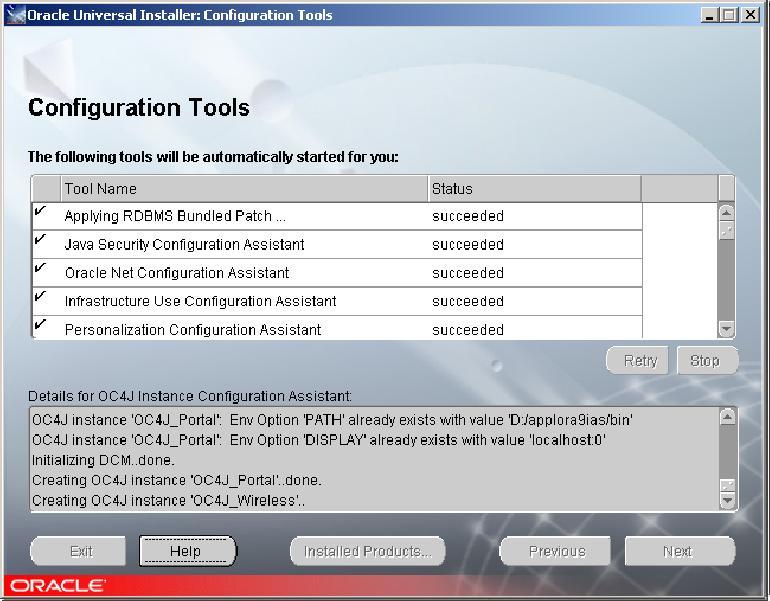Open Installed Products dialog

tap(368, 551)
